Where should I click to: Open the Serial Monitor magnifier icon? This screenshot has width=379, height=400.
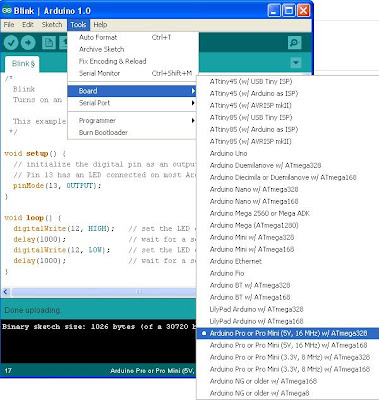[294, 43]
